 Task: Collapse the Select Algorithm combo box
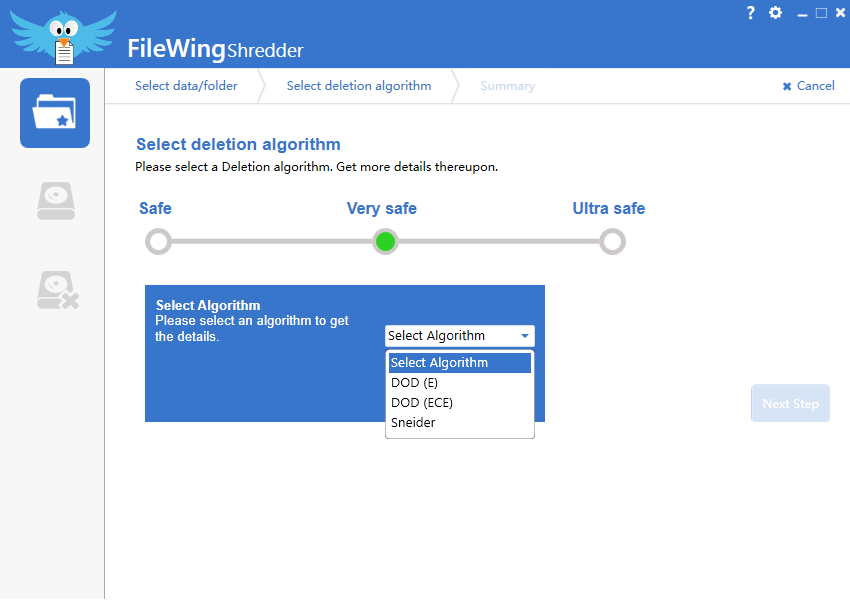[x=460, y=336]
